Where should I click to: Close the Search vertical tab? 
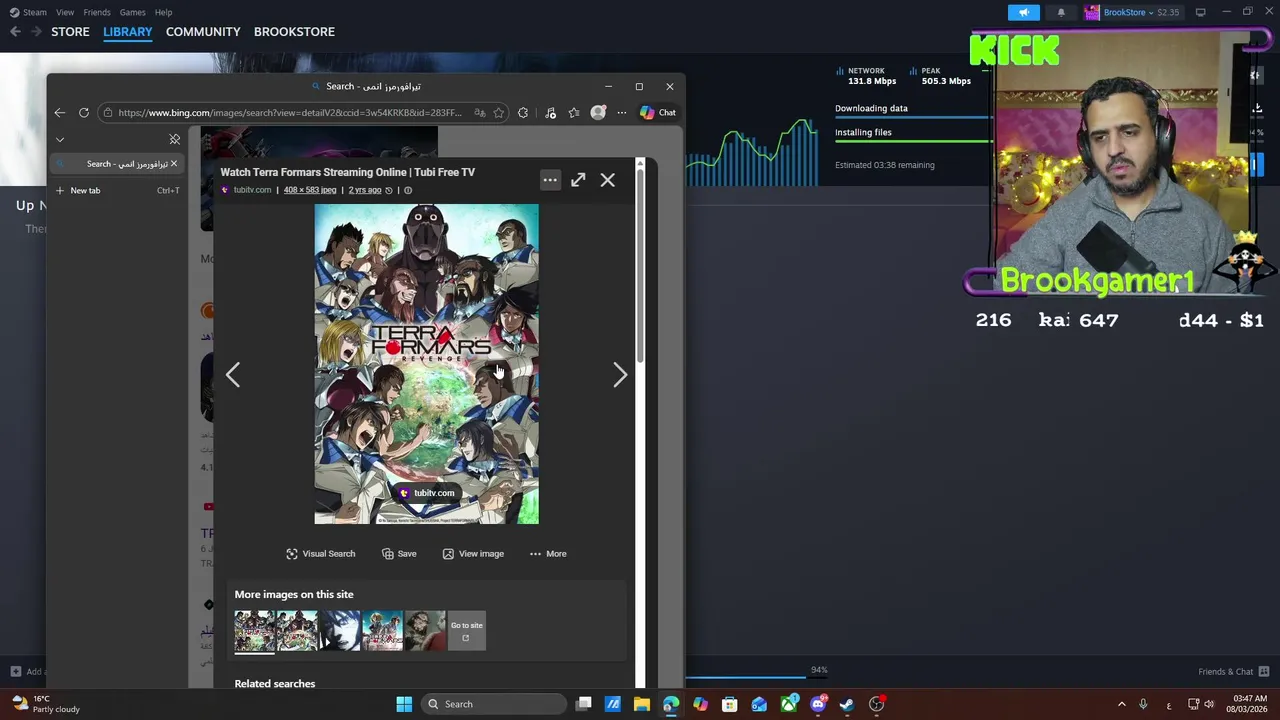tap(173, 164)
